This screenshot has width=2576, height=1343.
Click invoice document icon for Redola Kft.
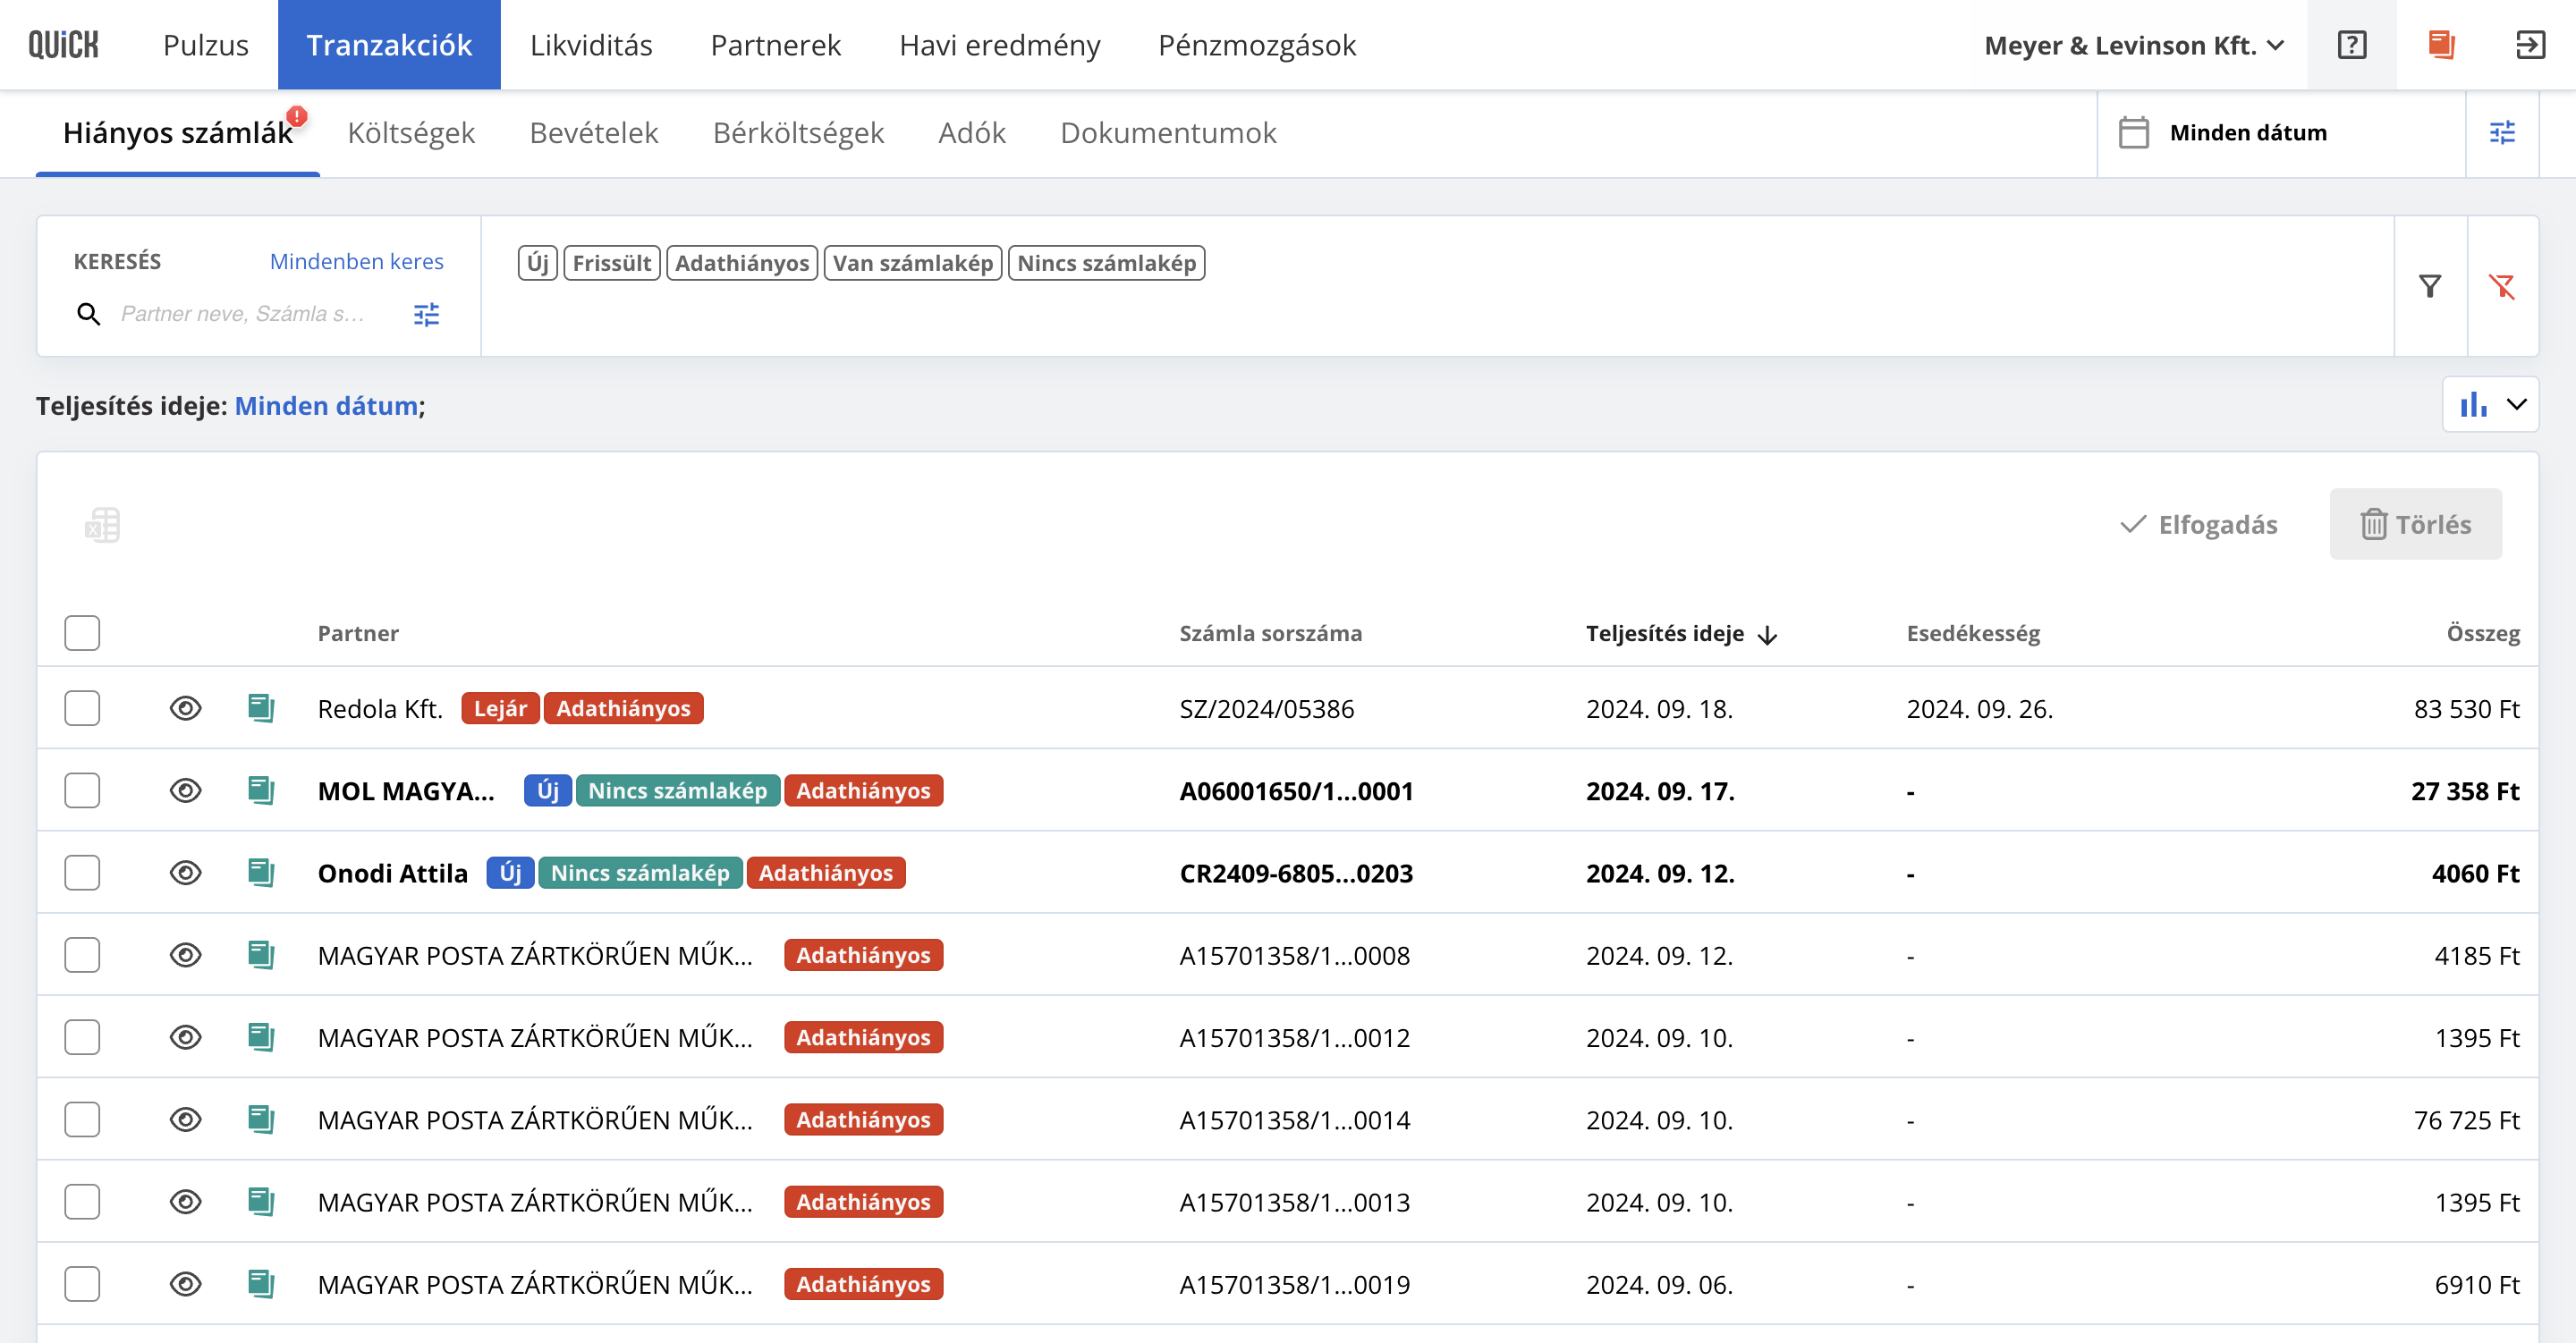pos(261,708)
